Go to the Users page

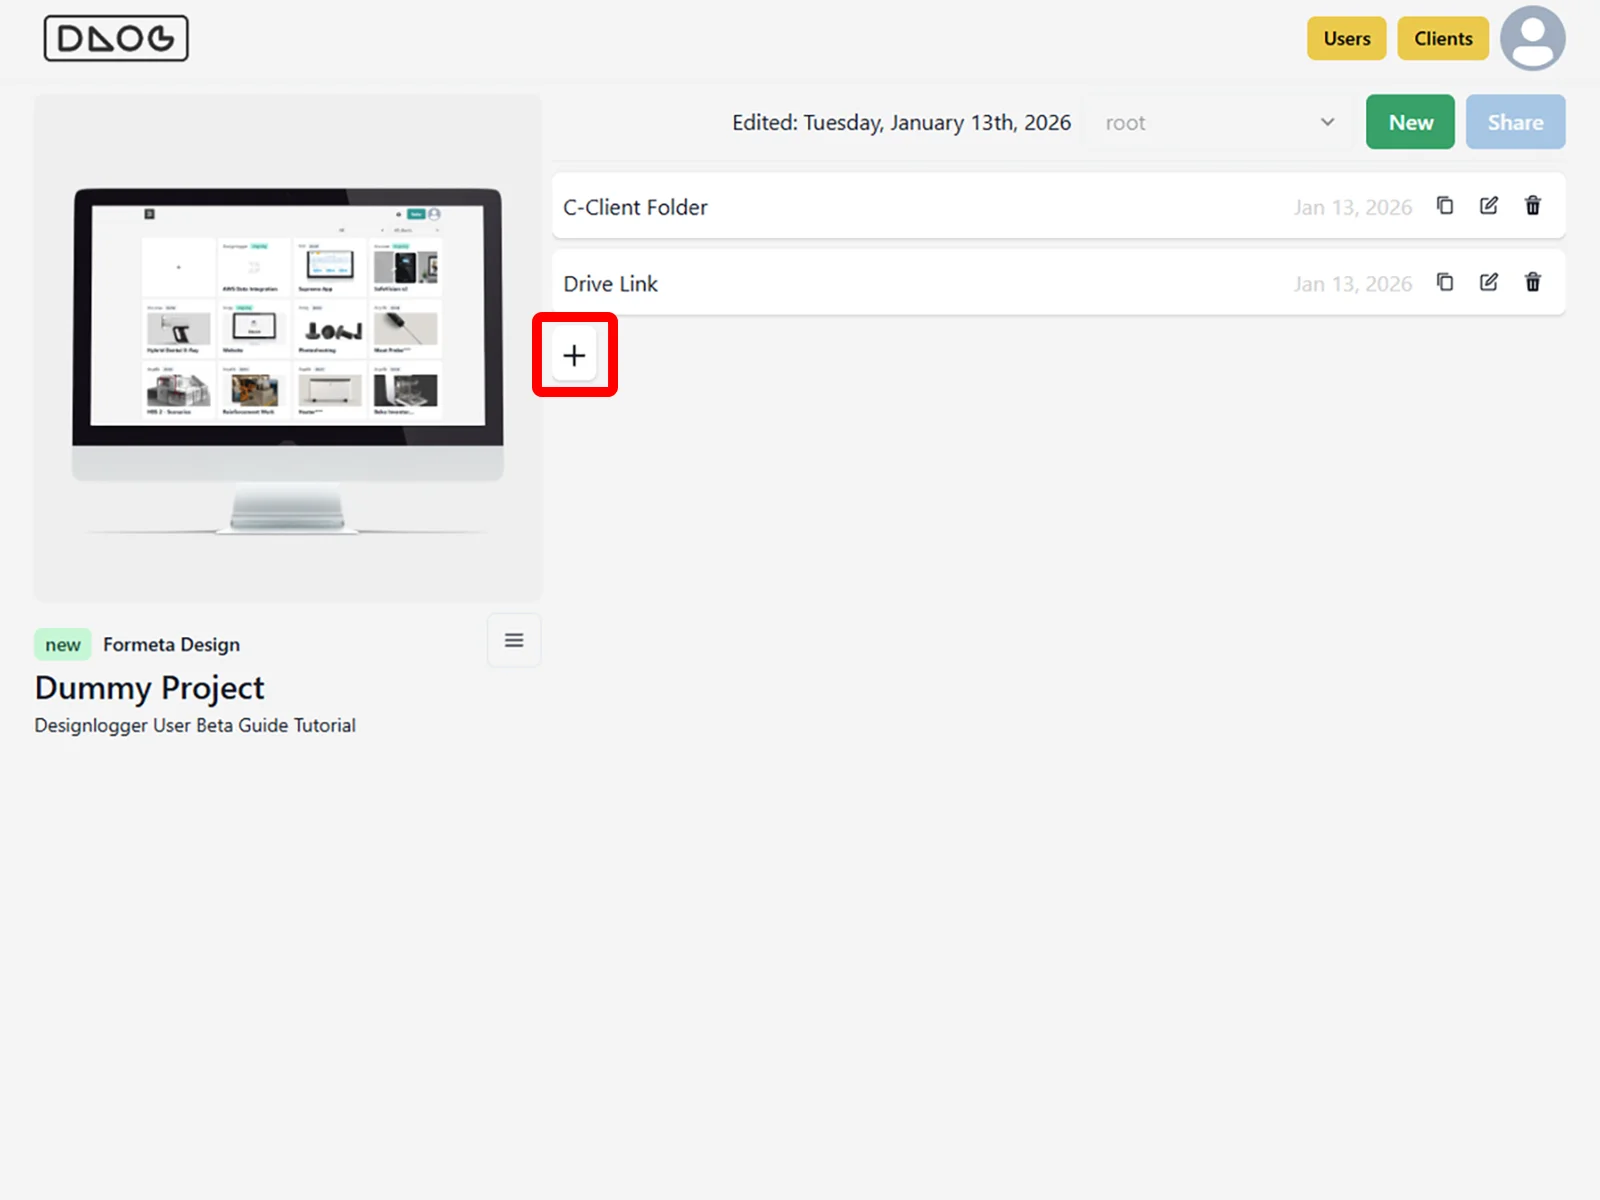pos(1346,39)
